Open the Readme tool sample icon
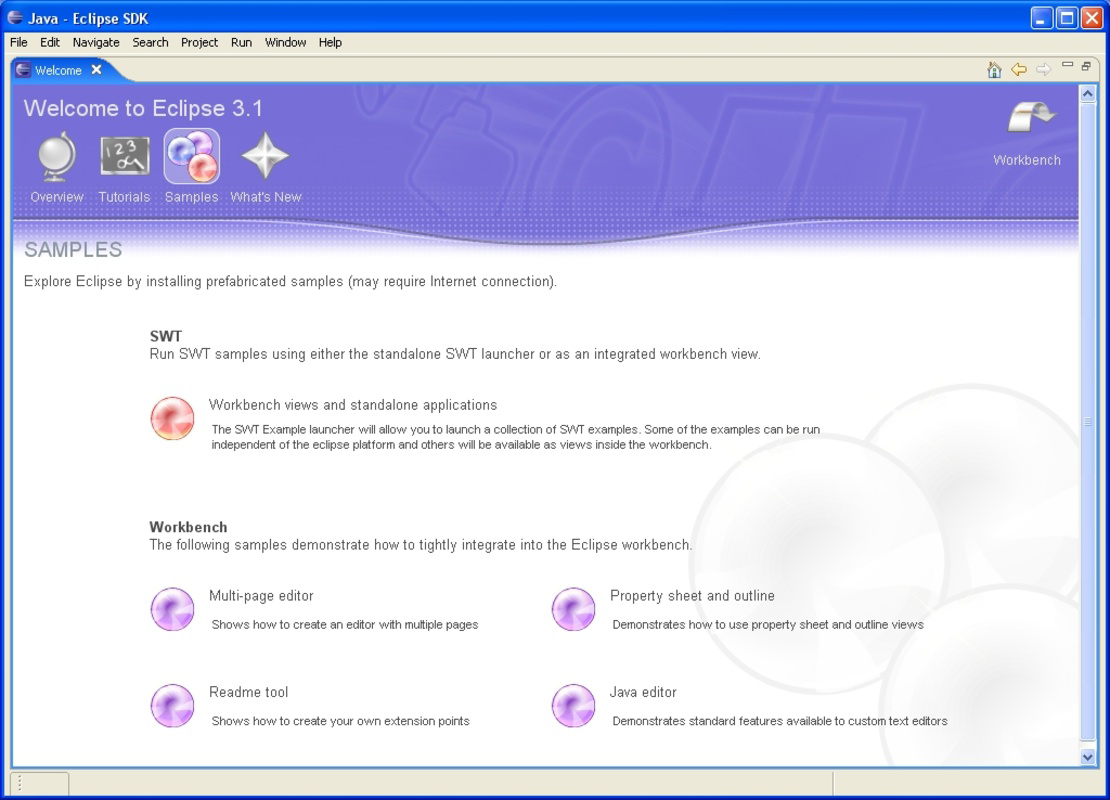This screenshot has height=800, width=1110. coord(172,705)
